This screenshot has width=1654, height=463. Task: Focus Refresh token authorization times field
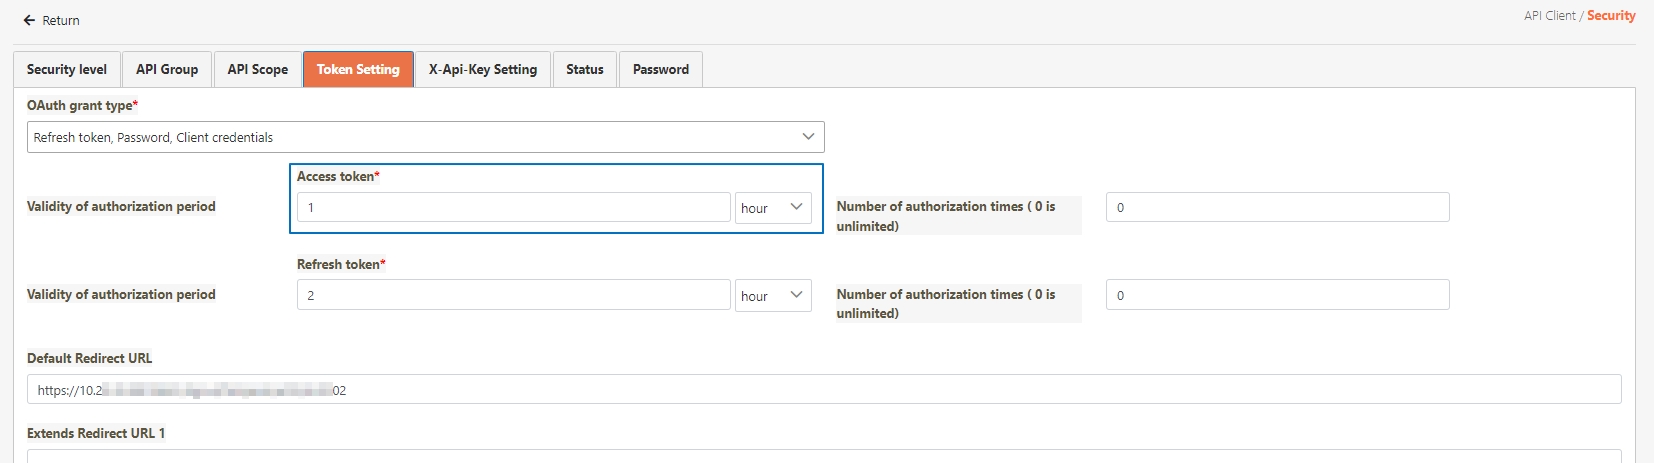point(1276,295)
